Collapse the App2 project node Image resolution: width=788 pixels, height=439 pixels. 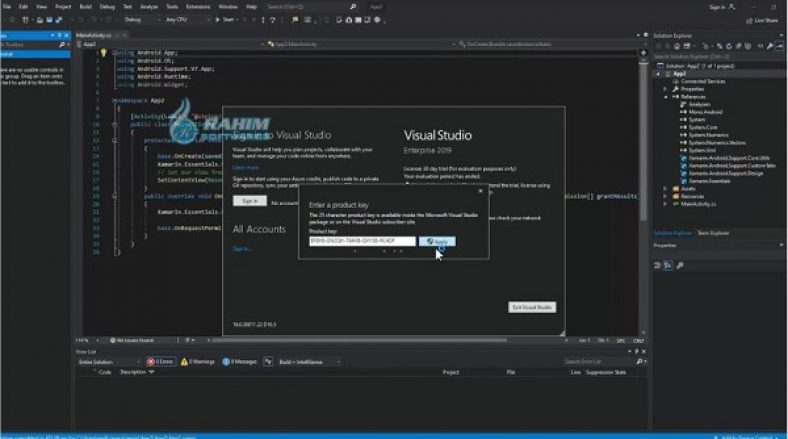point(658,74)
